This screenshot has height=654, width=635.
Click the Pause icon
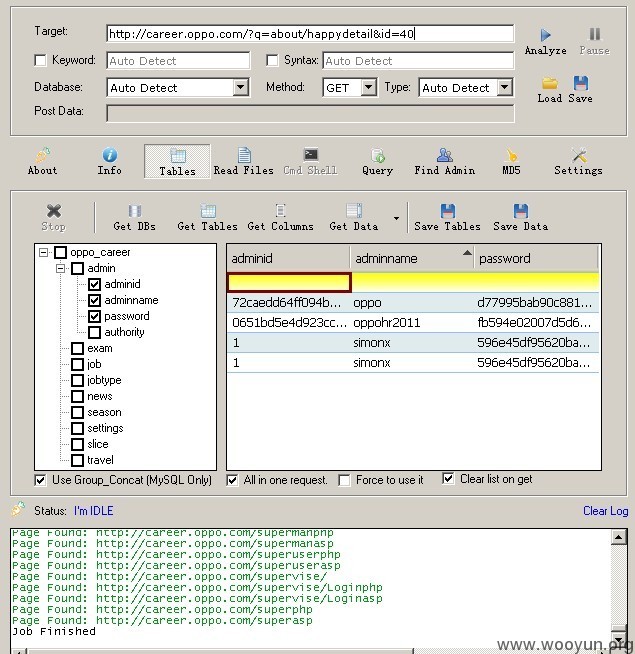pyautogui.click(x=595, y=35)
